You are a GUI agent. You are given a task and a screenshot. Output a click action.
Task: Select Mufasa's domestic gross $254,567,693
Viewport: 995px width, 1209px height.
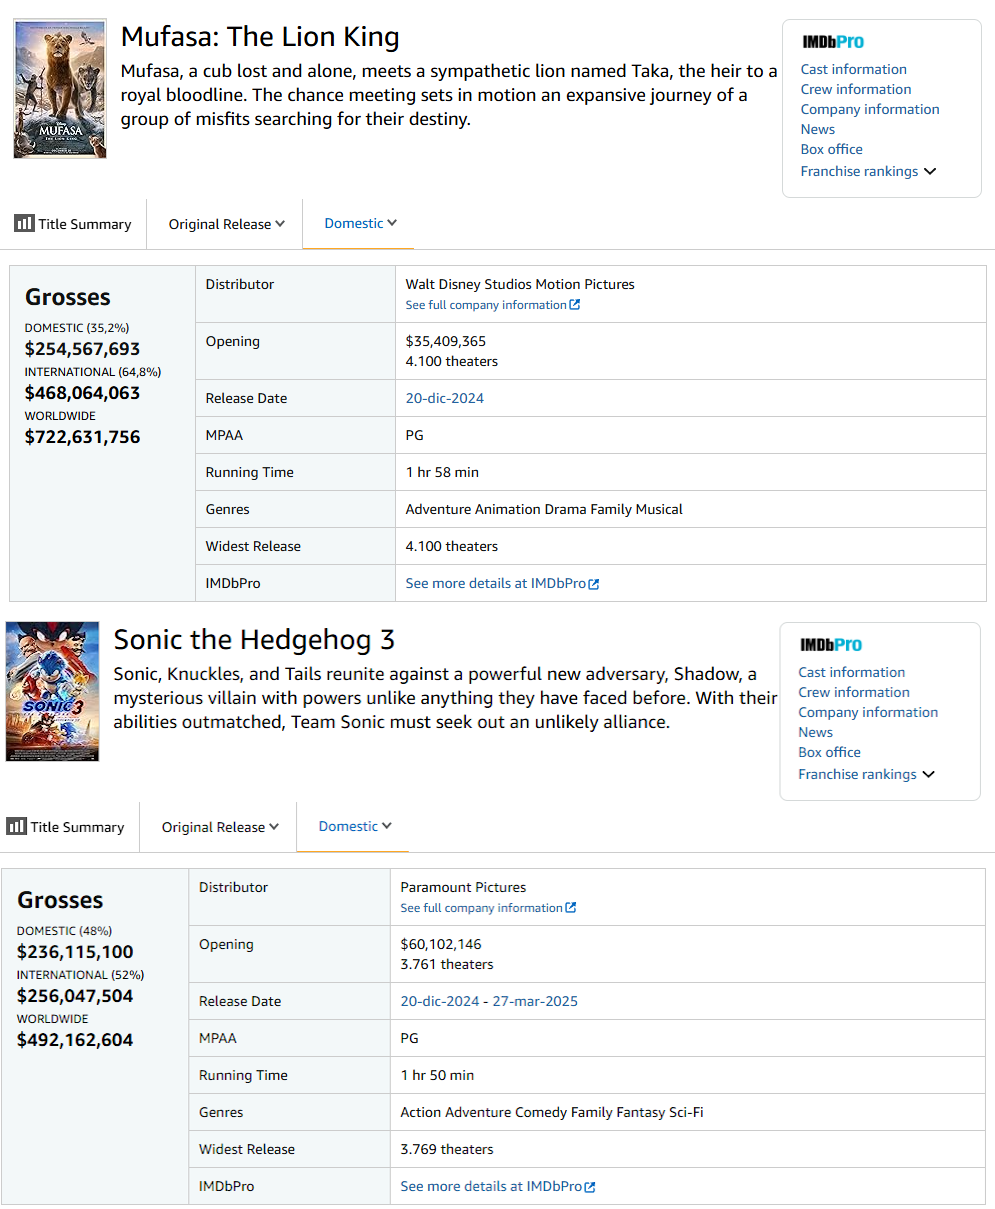82,349
